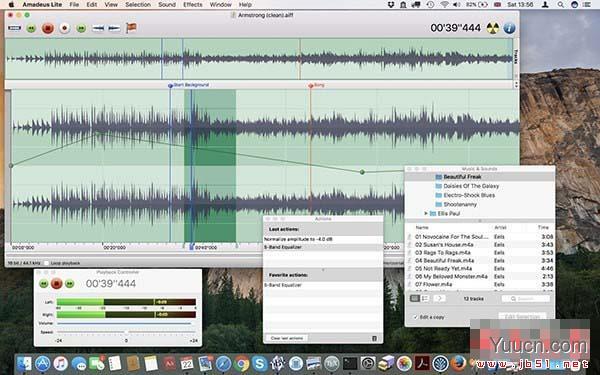Image resolution: width=600 pixels, height=375 pixels.
Task: Open the Sound menu
Action: point(167,5)
